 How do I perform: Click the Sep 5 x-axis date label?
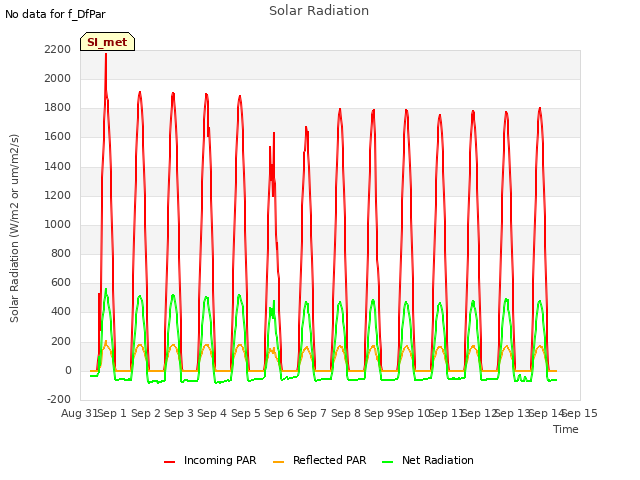246,413
